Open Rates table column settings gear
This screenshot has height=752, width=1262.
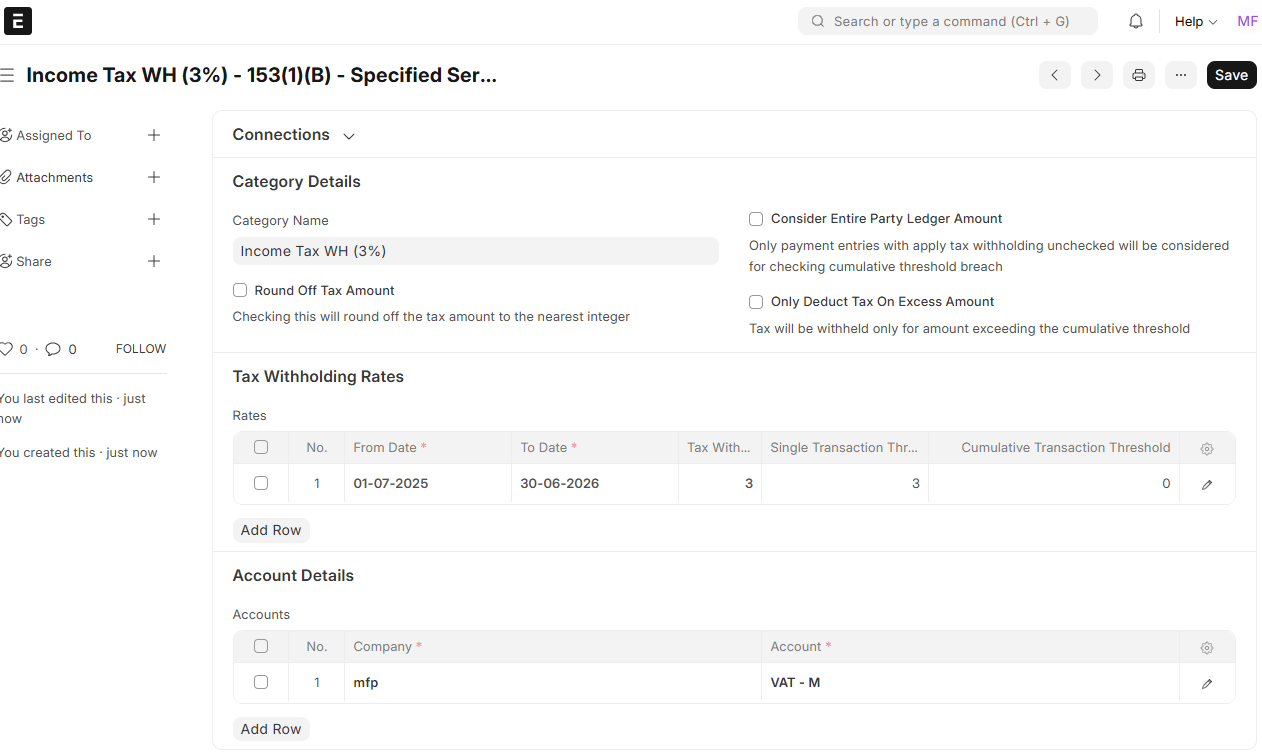click(1207, 449)
